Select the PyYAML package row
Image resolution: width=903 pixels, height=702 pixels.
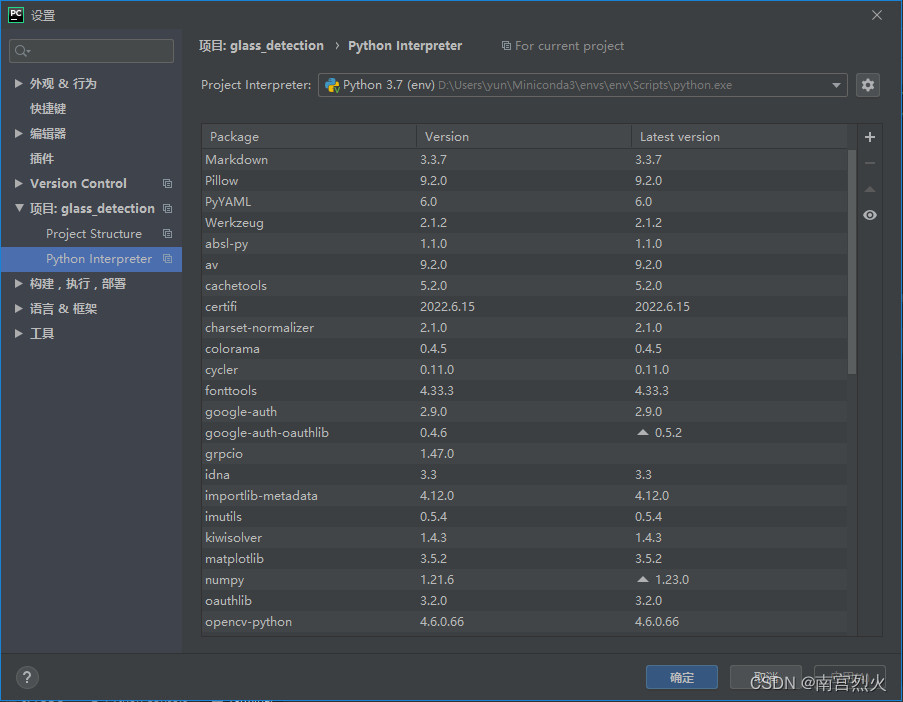click(x=525, y=202)
